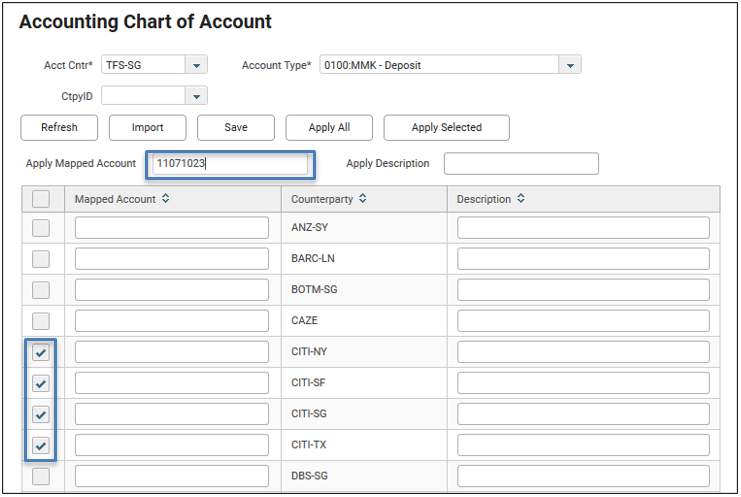Viewport: 741px width, 497px height.
Task: Expand the Account Type dropdown
Action: point(570,65)
